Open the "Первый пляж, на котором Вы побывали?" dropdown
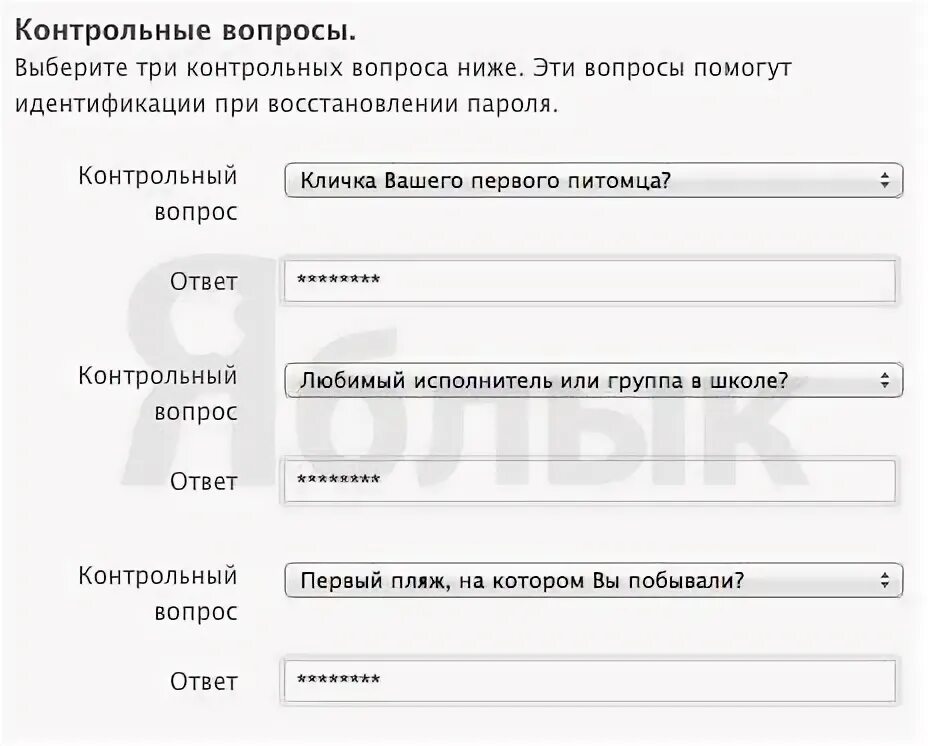 coord(594,580)
